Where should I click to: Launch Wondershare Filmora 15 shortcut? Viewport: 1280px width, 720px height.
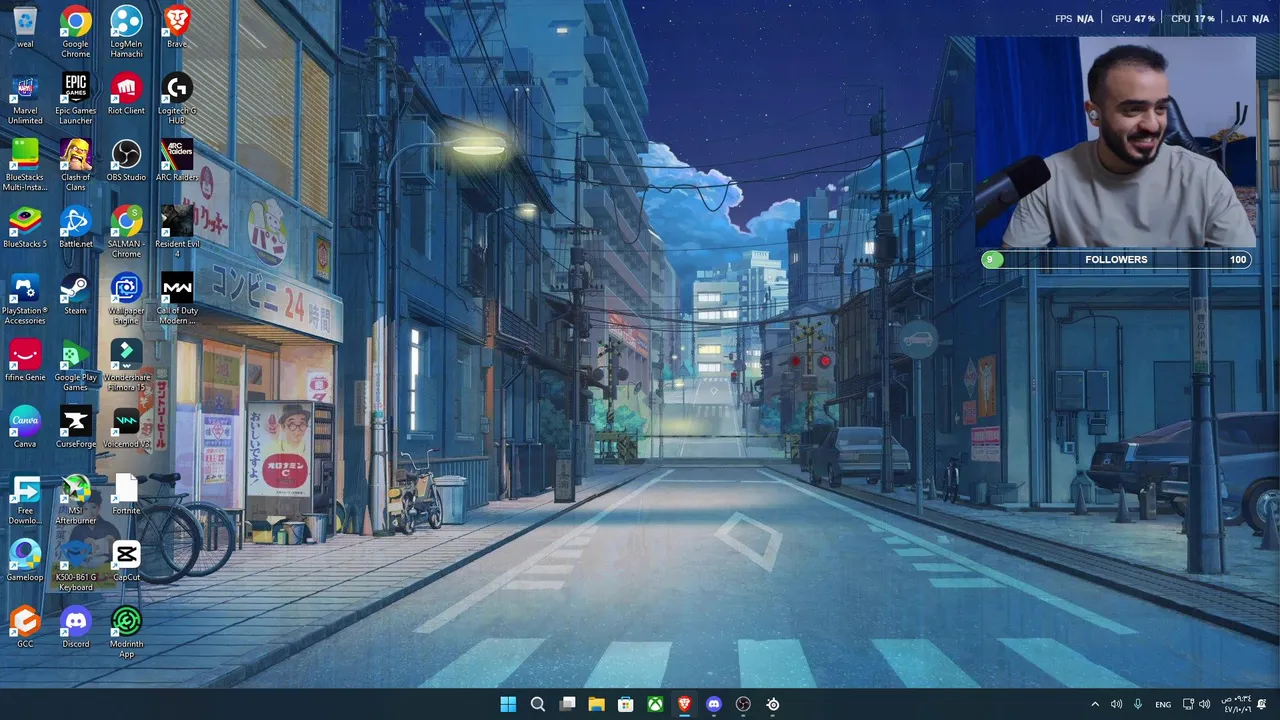click(x=126, y=365)
